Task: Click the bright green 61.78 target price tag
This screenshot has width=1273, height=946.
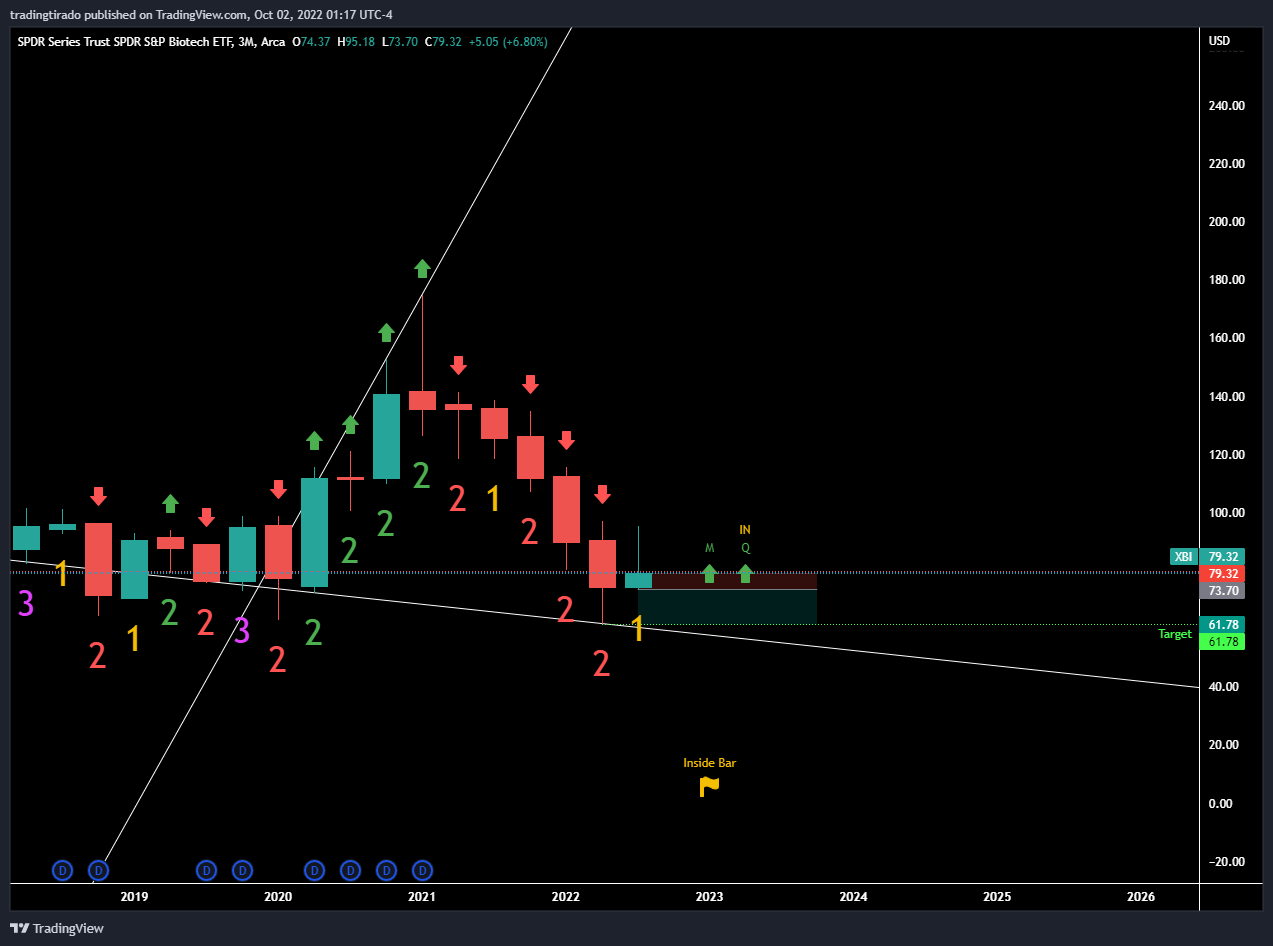Action: (x=1224, y=642)
